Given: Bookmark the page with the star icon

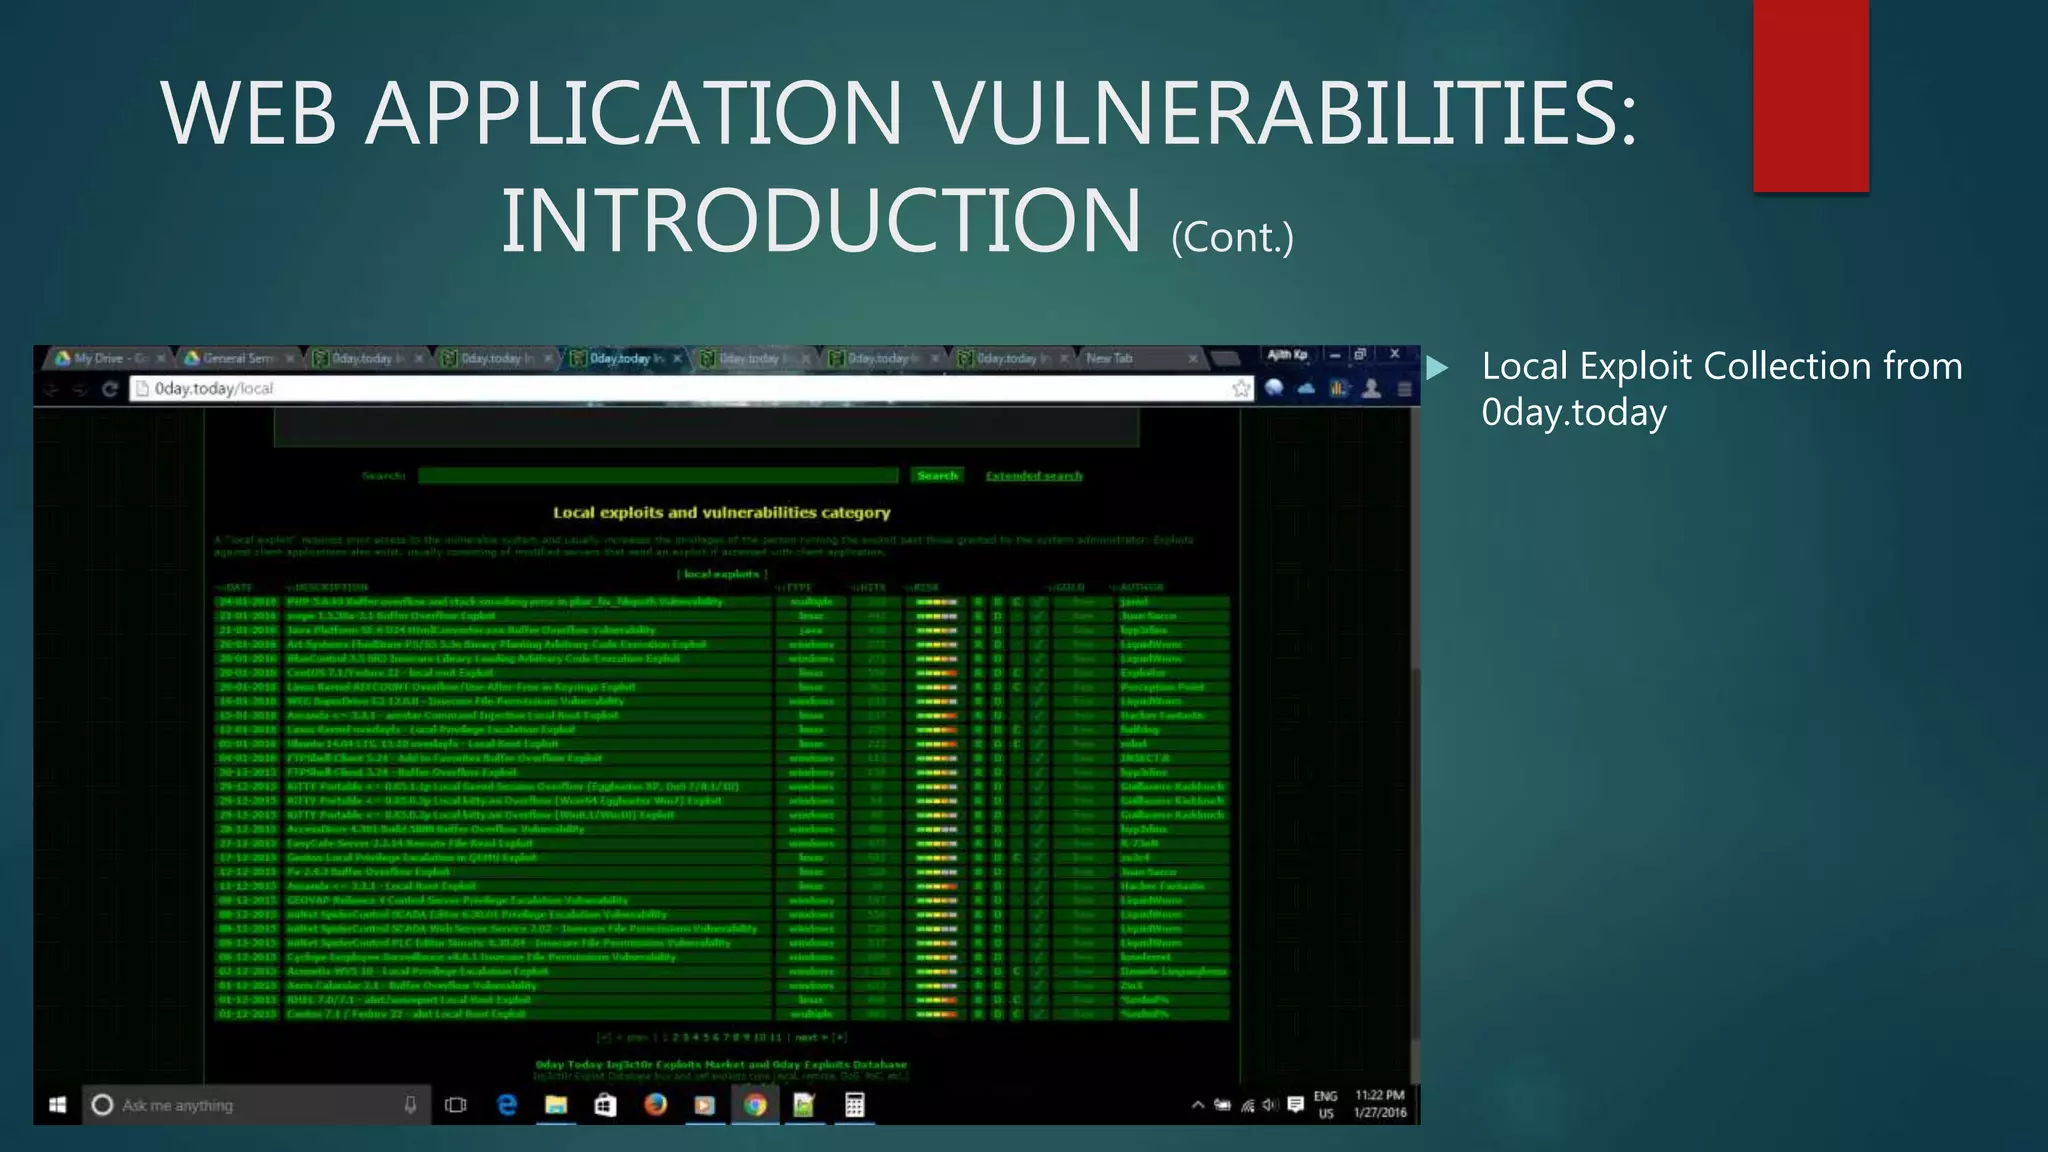Looking at the screenshot, I should 1241,389.
